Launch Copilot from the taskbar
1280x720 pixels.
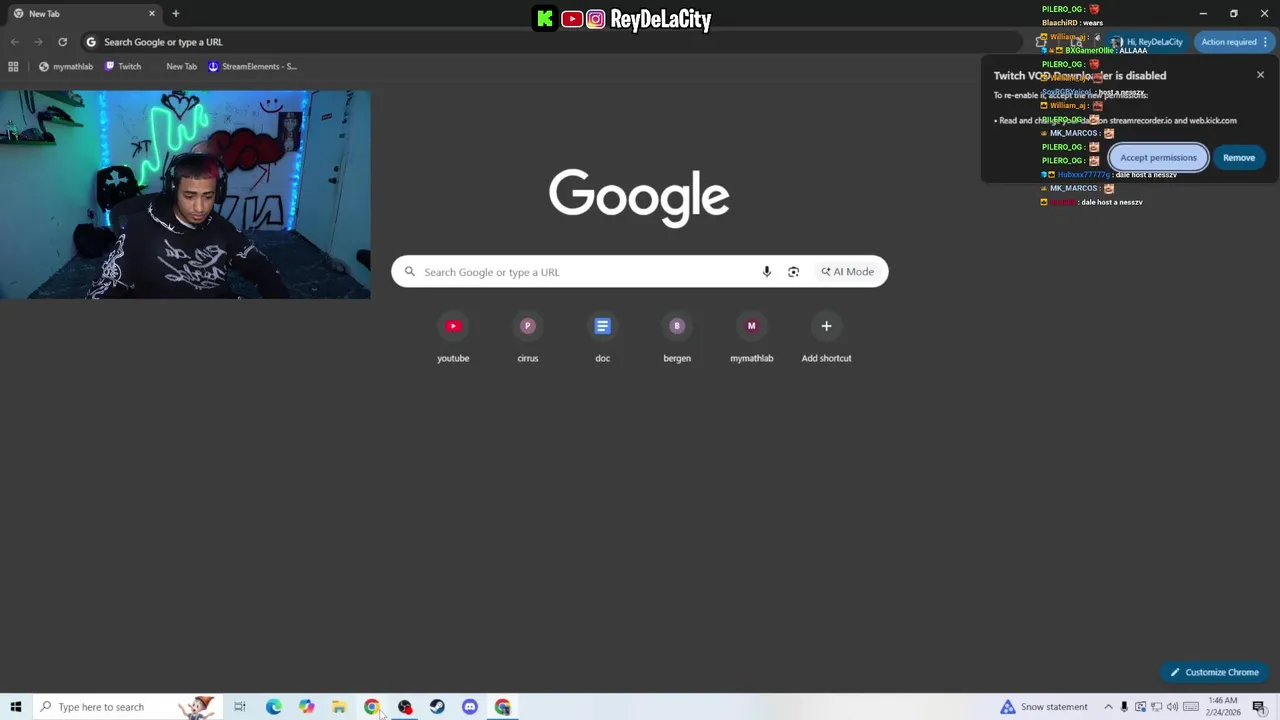(x=306, y=707)
